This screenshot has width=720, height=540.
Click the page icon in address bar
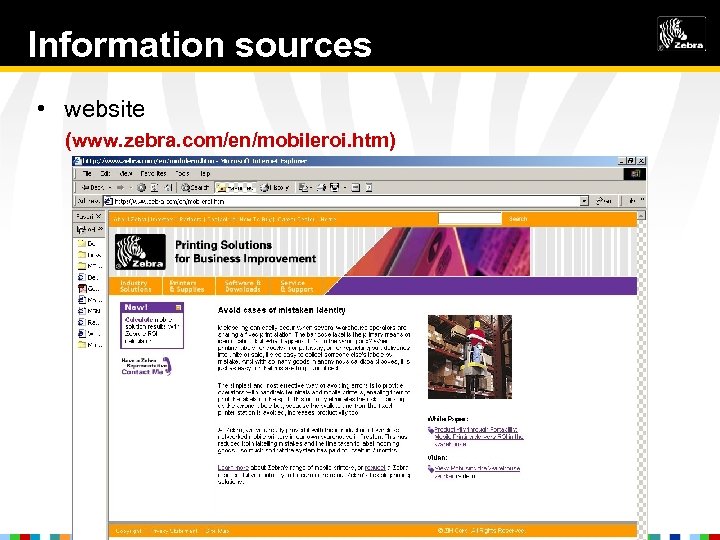coord(108,201)
